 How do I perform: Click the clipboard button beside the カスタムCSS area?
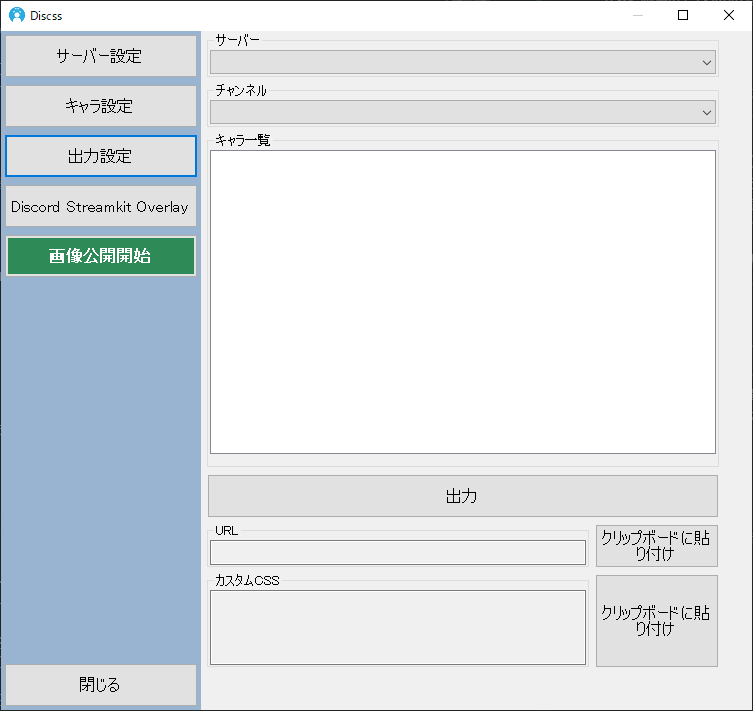(x=656, y=621)
